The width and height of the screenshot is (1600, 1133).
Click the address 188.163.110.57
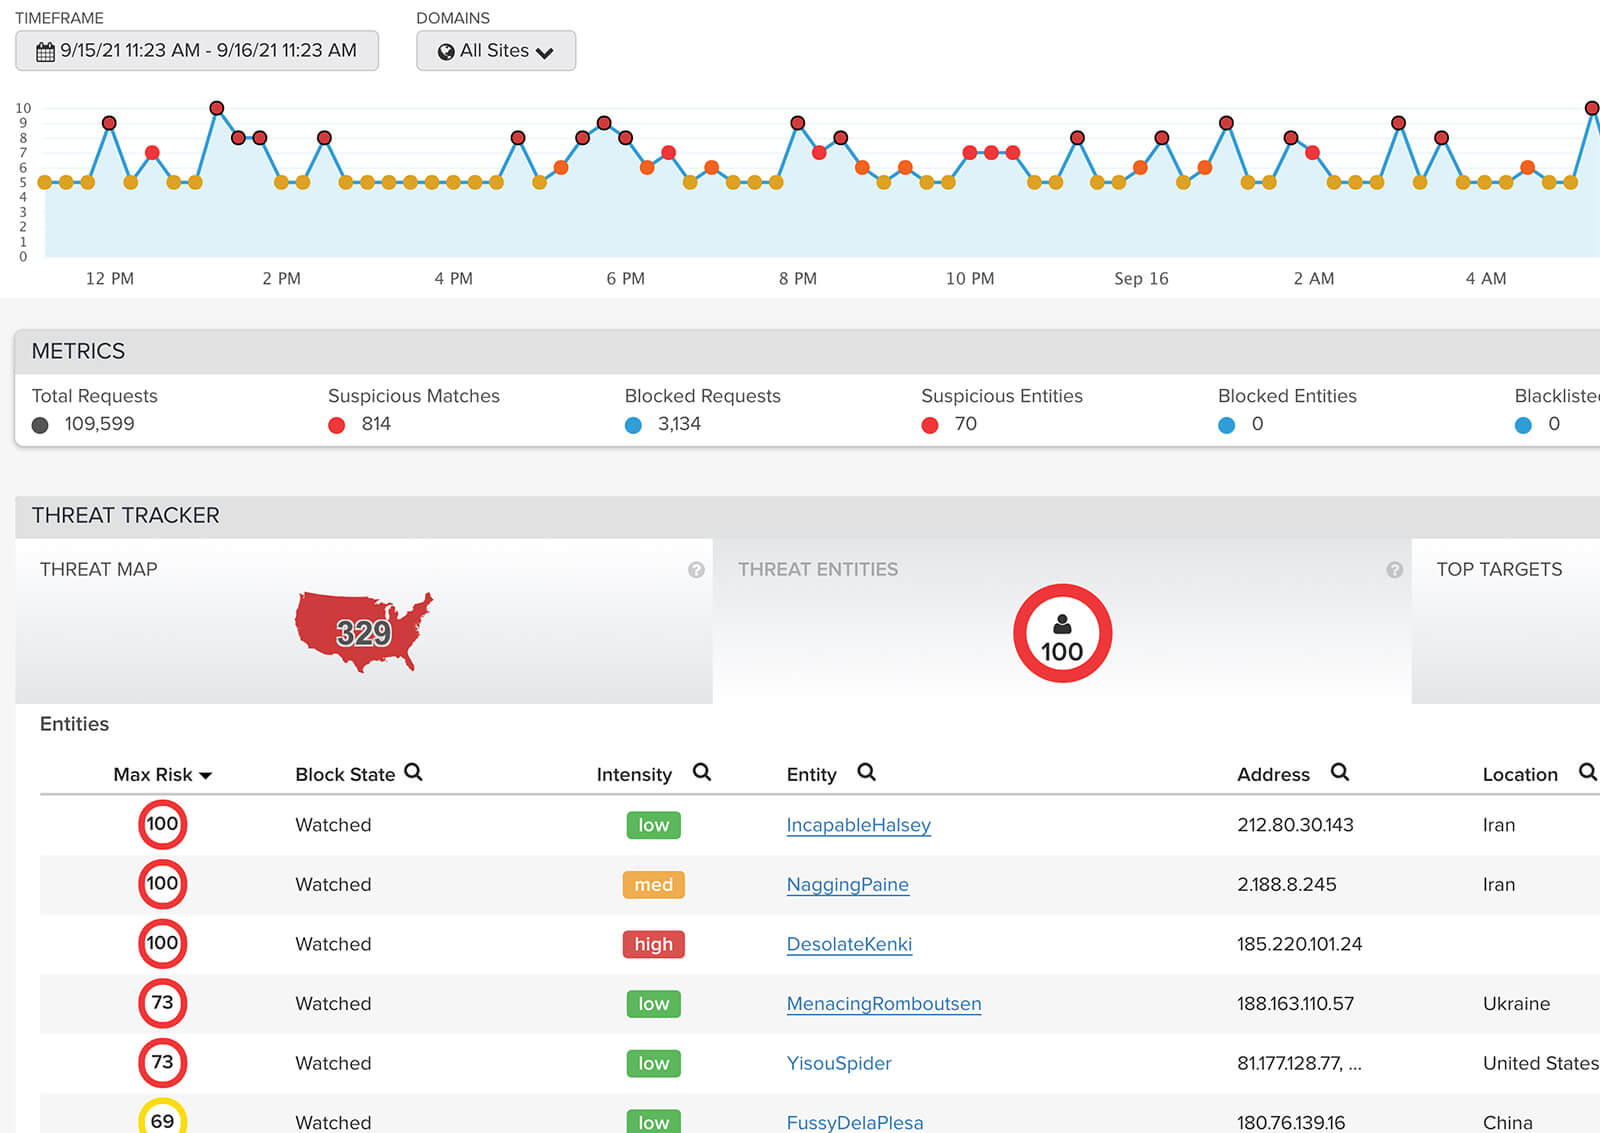[1296, 1004]
